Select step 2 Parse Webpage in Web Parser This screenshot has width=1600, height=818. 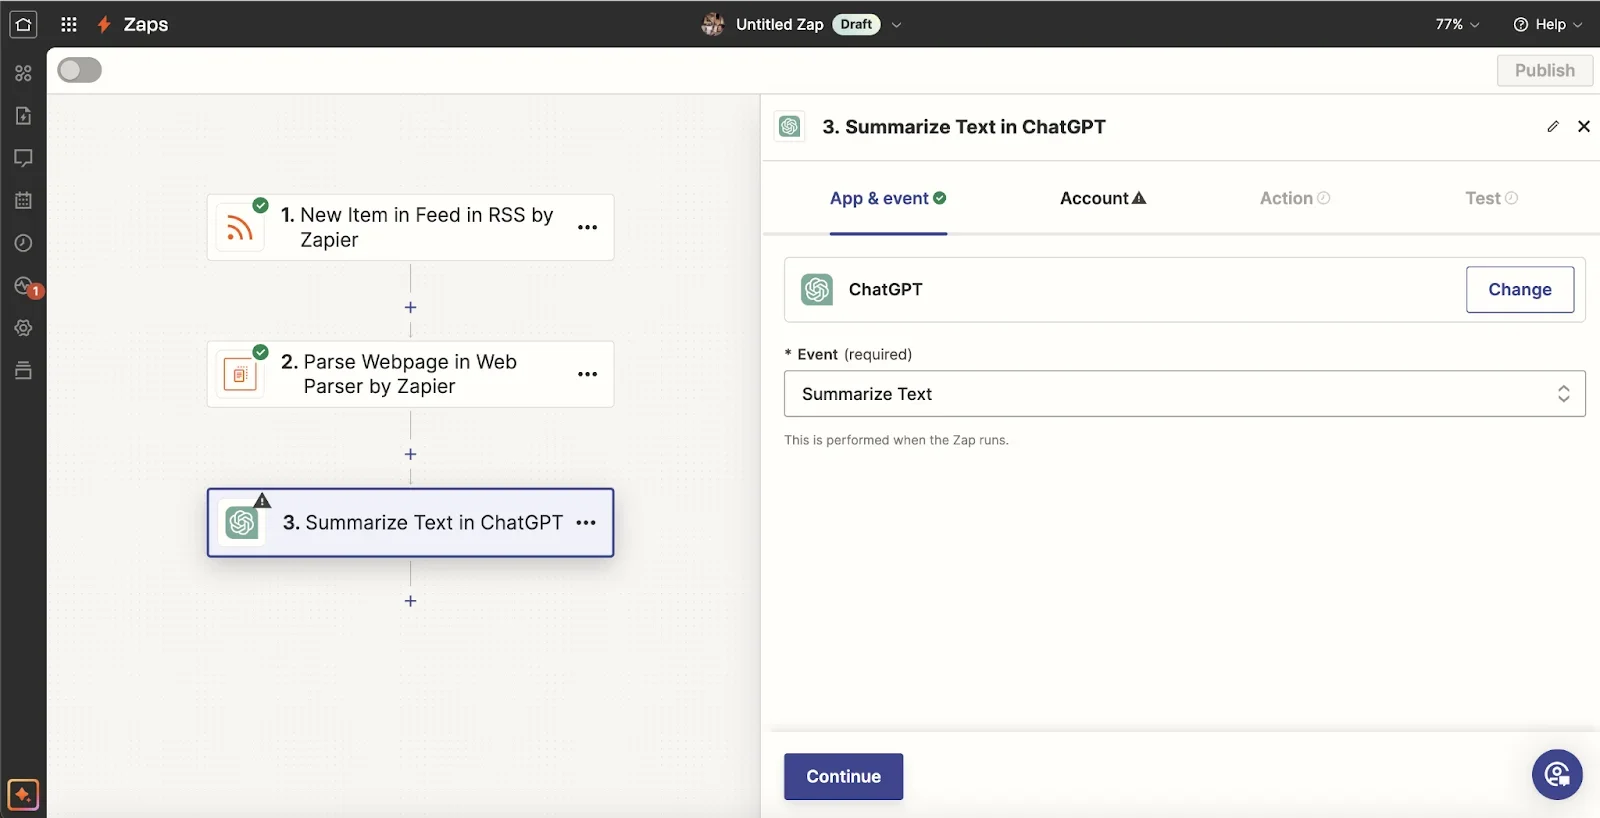point(410,374)
